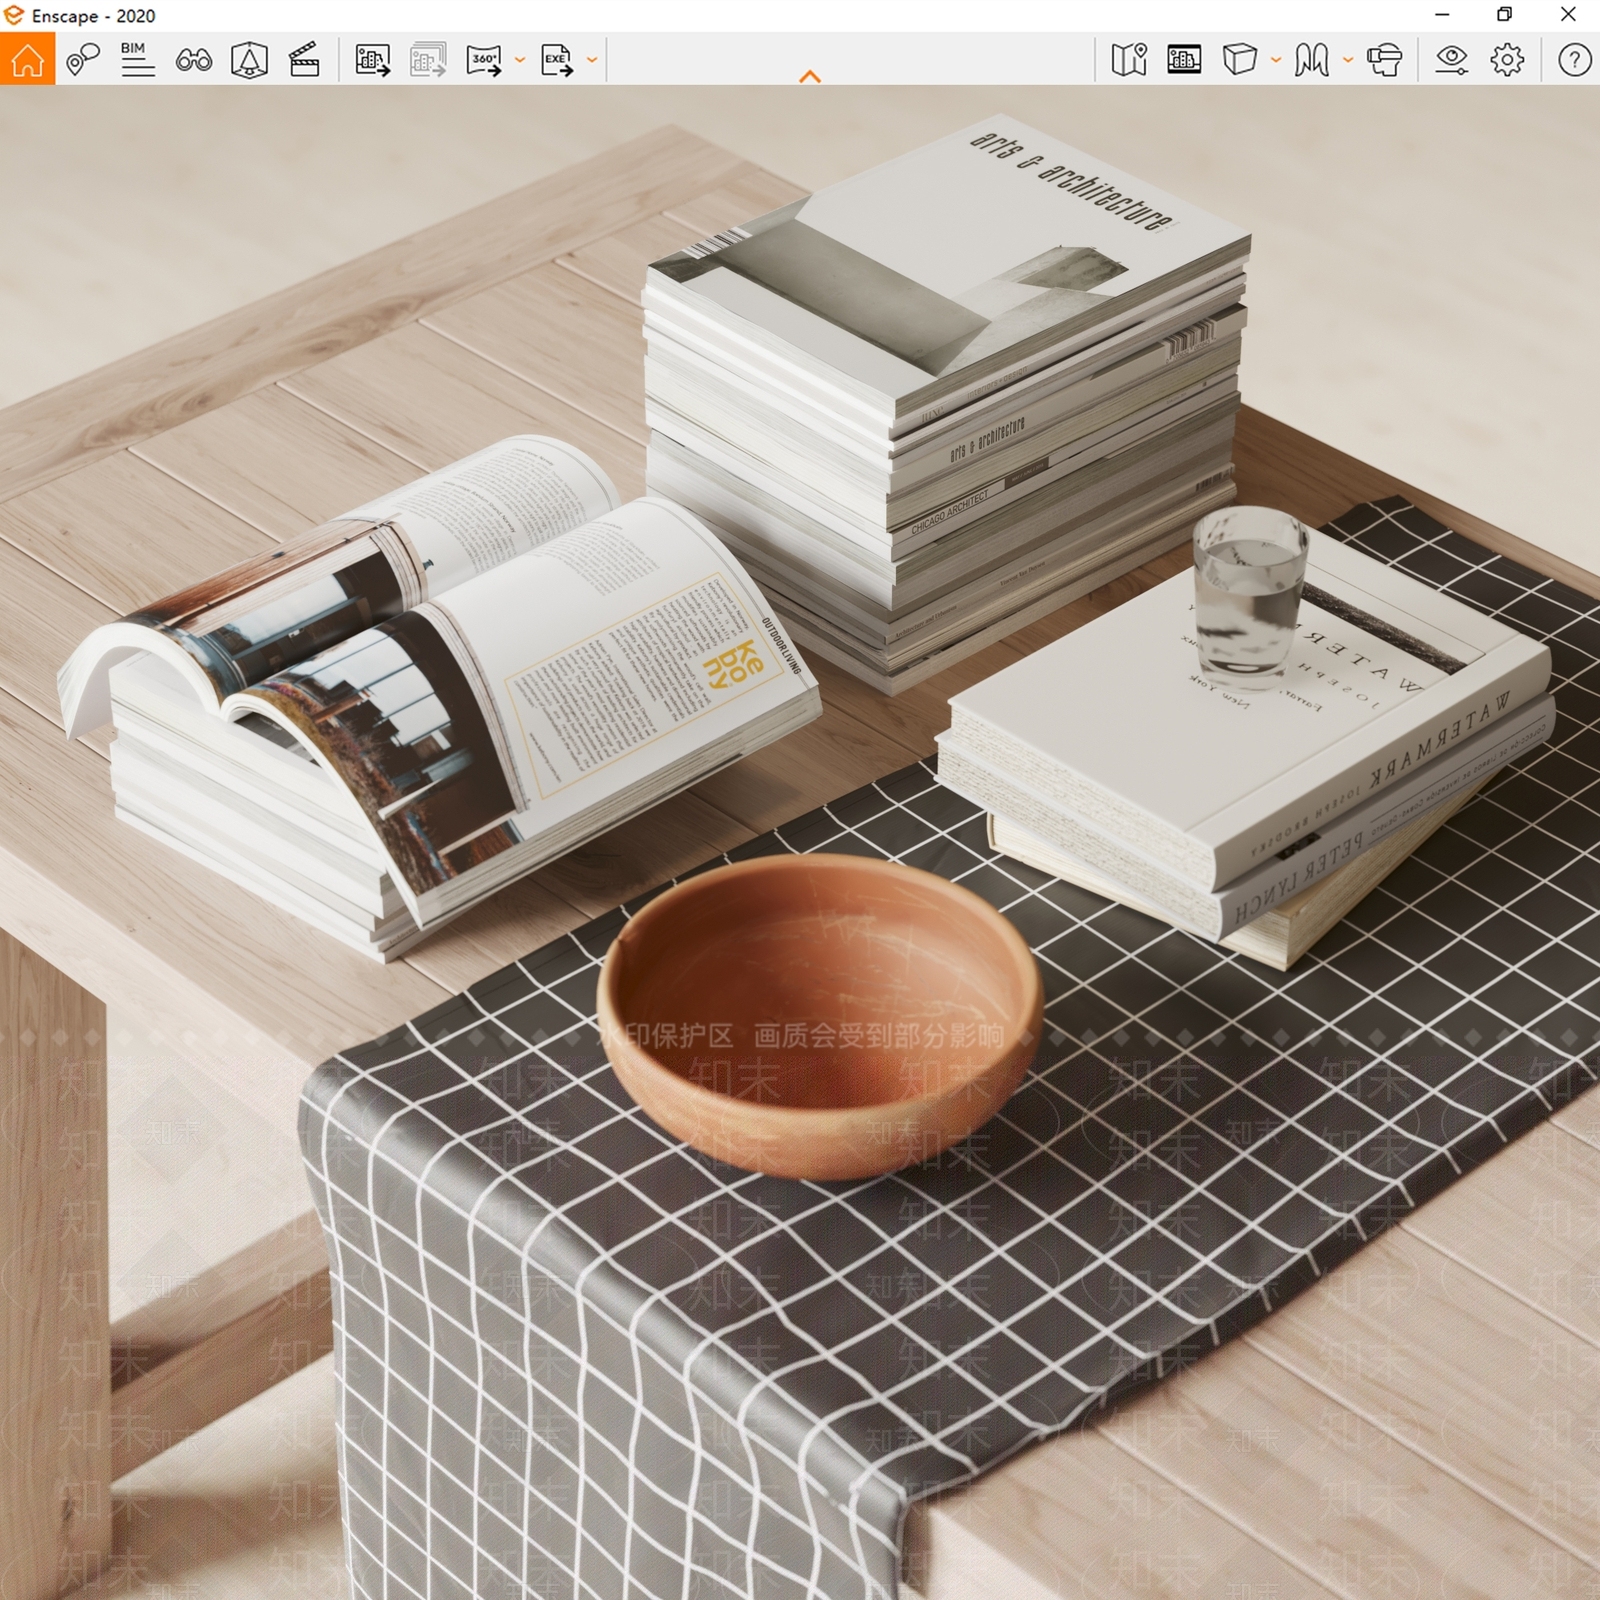Enable virtual reality headset icon
This screenshot has width=1600, height=1600.
coord(1385,60)
